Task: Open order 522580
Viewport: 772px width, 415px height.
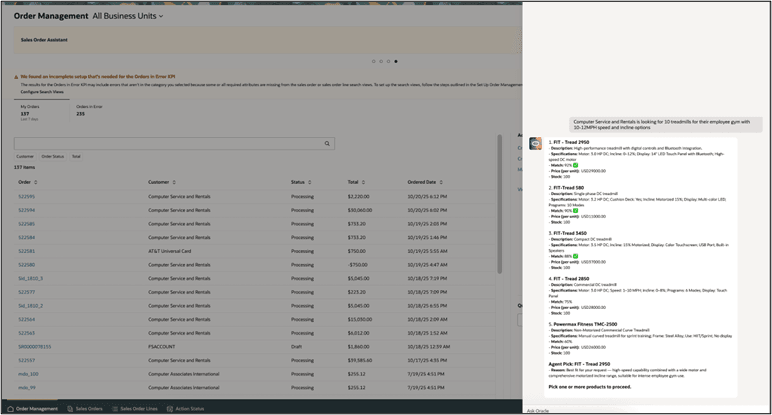Action: tap(27, 265)
